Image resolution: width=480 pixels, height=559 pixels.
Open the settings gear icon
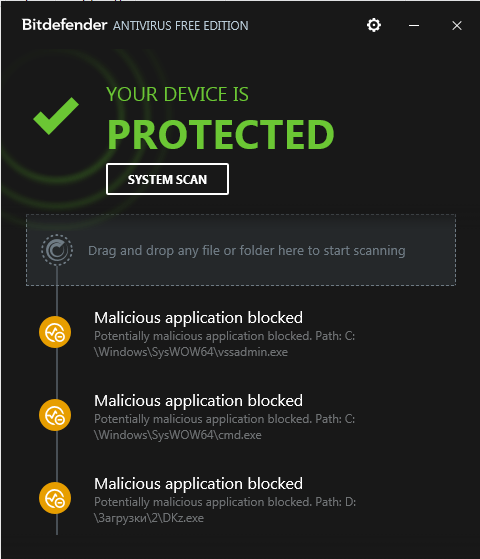pyautogui.click(x=374, y=25)
